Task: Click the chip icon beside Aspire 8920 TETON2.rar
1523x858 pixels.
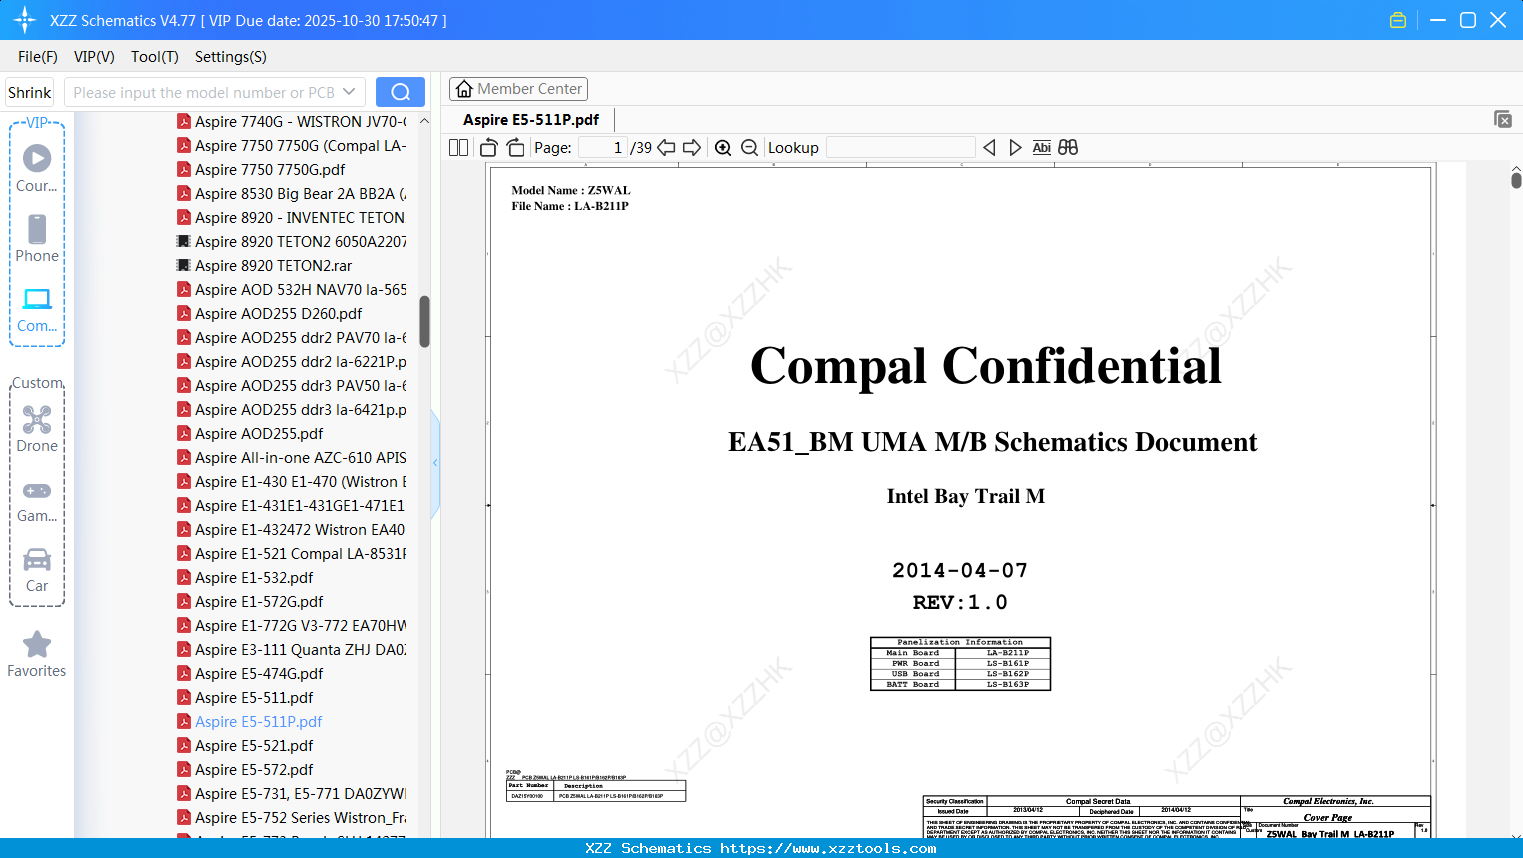Action: (x=184, y=265)
